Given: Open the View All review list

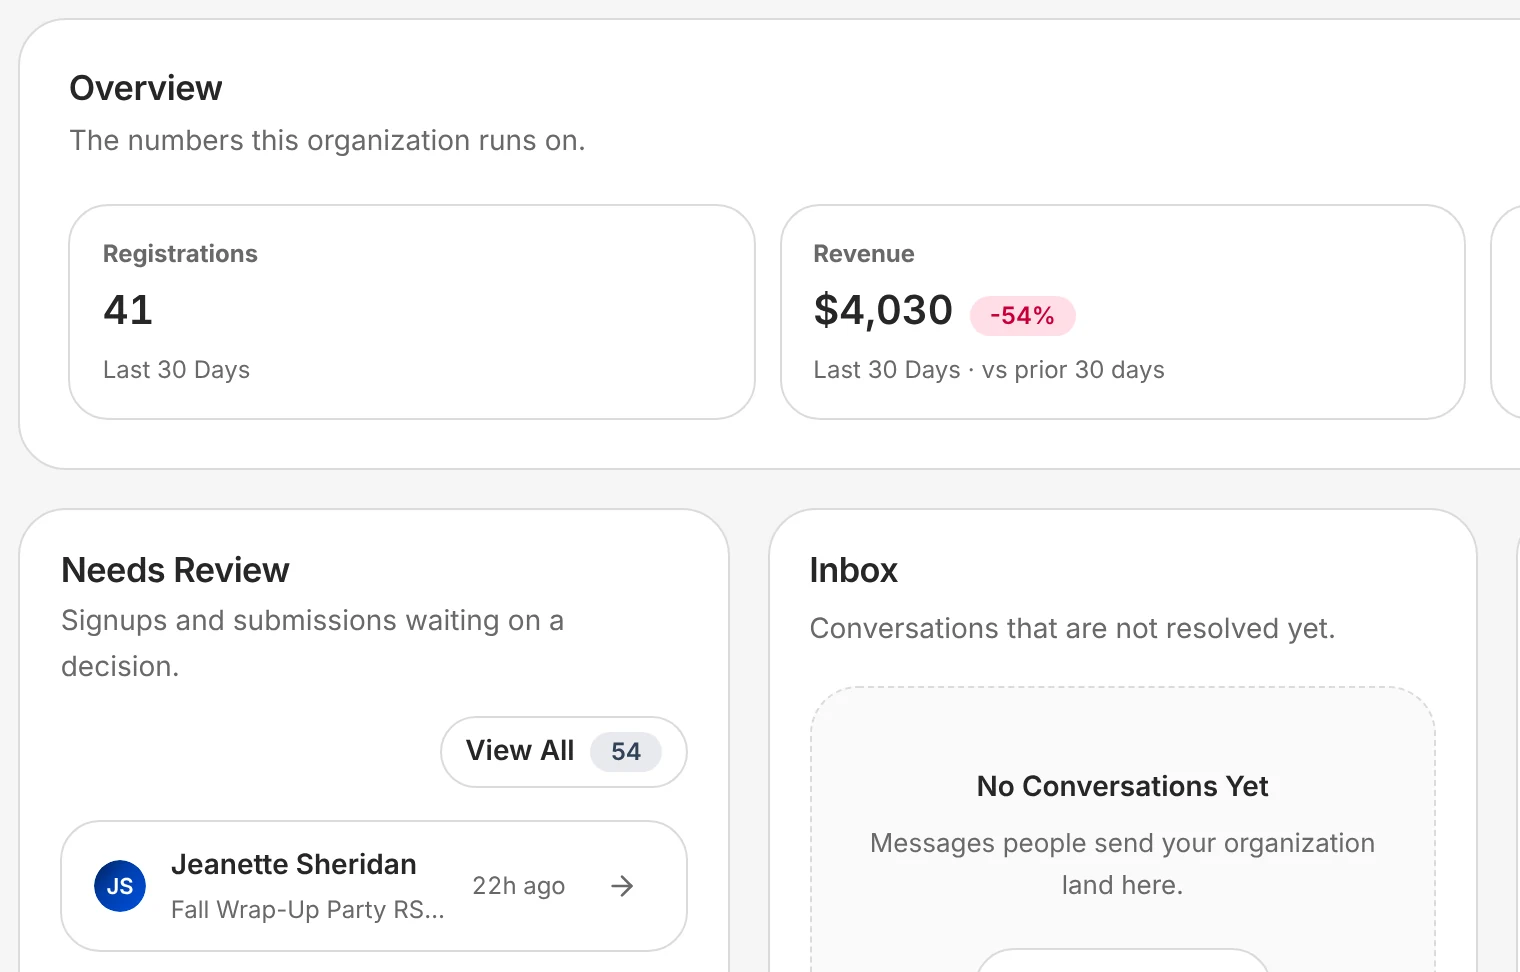Looking at the screenshot, I should (564, 751).
